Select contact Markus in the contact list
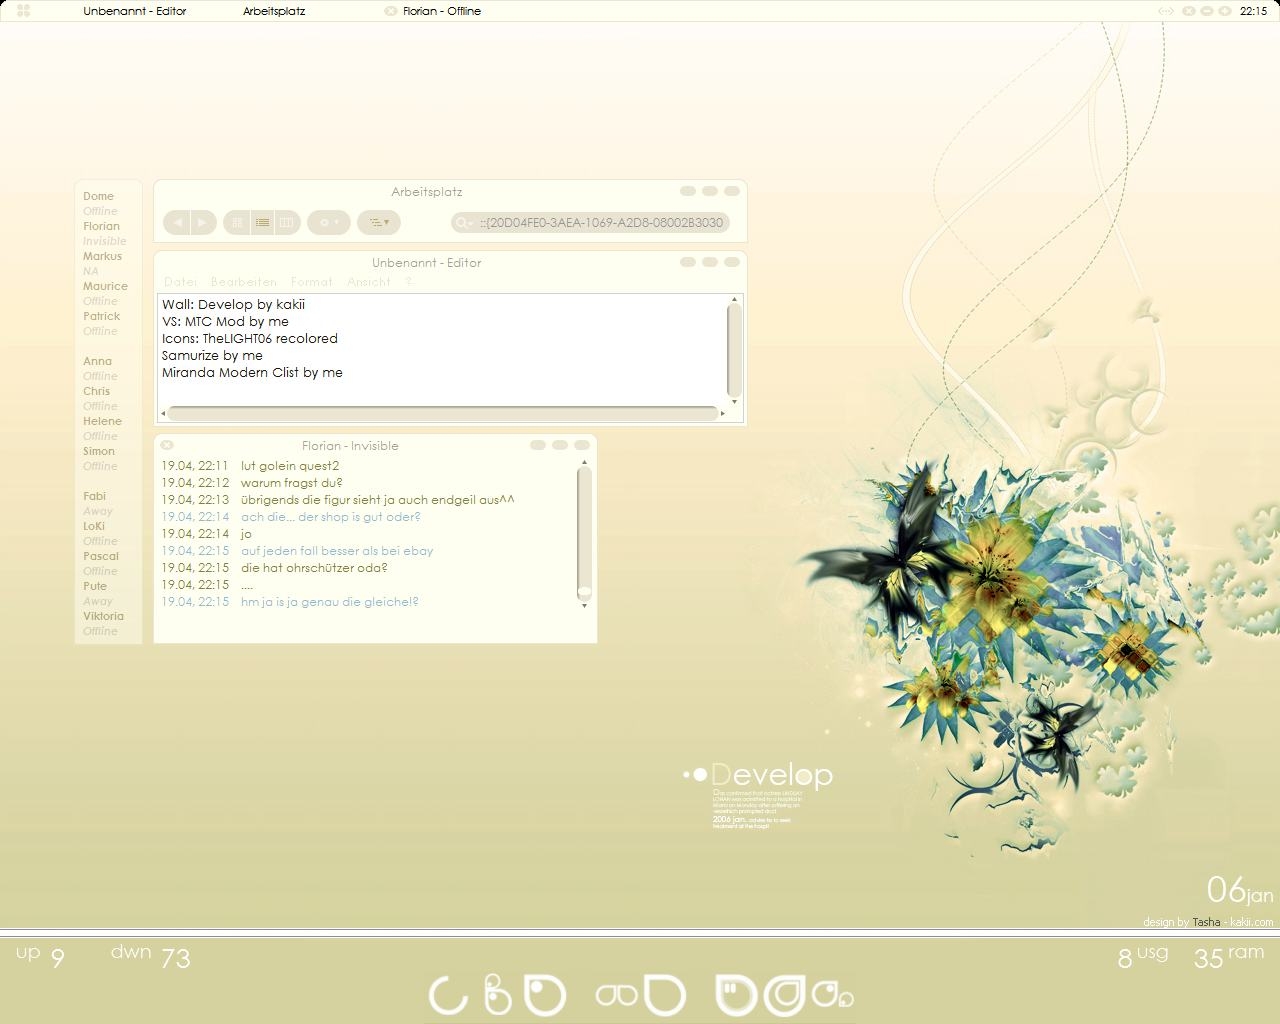 click(x=102, y=256)
